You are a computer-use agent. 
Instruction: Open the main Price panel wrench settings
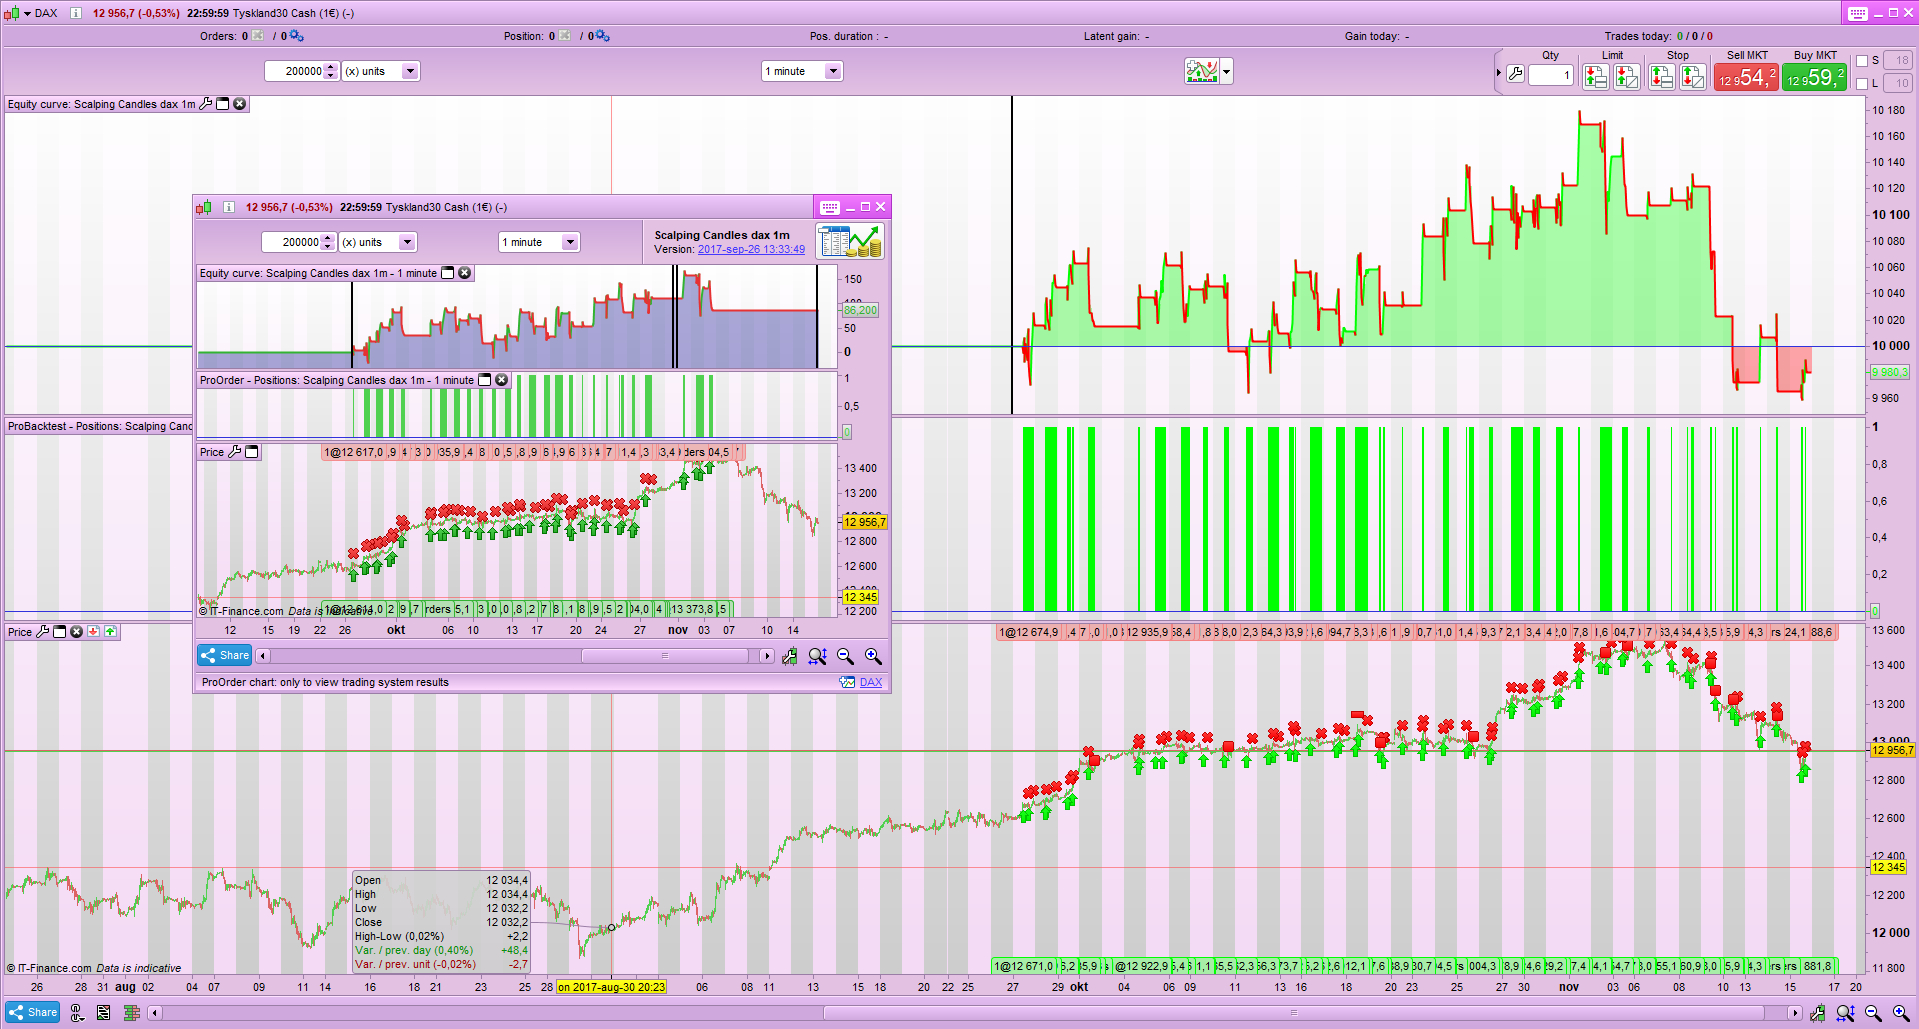(43, 632)
